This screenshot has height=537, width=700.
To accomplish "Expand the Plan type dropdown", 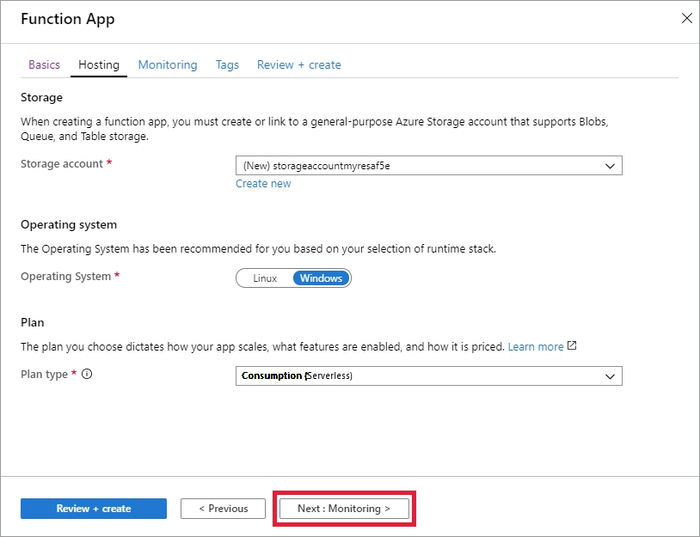I will pos(429,376).
